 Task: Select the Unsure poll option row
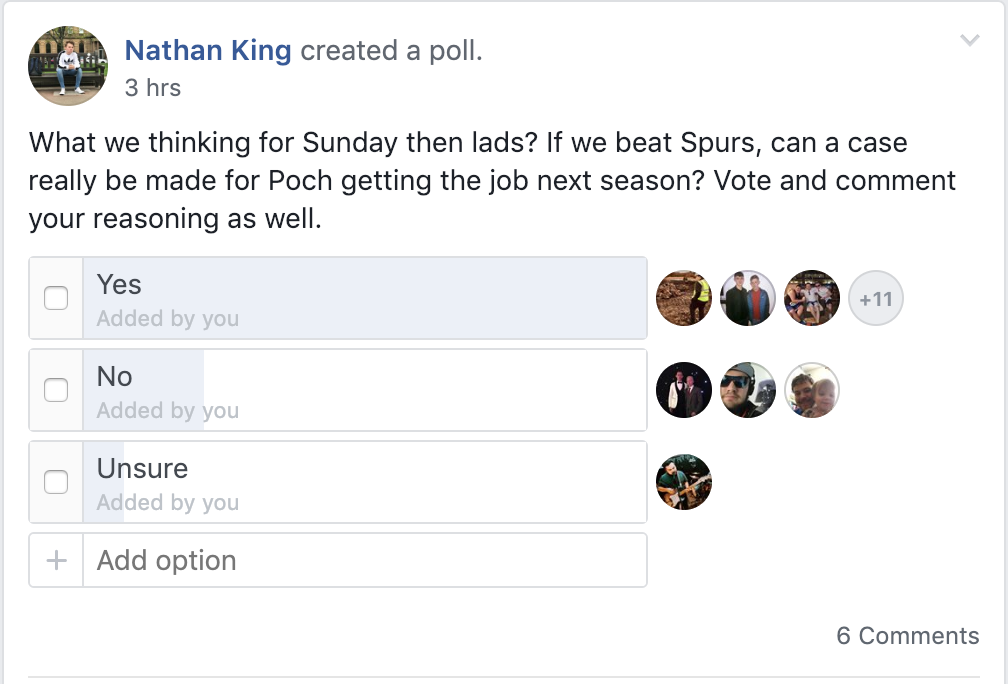tap(365, 482)
